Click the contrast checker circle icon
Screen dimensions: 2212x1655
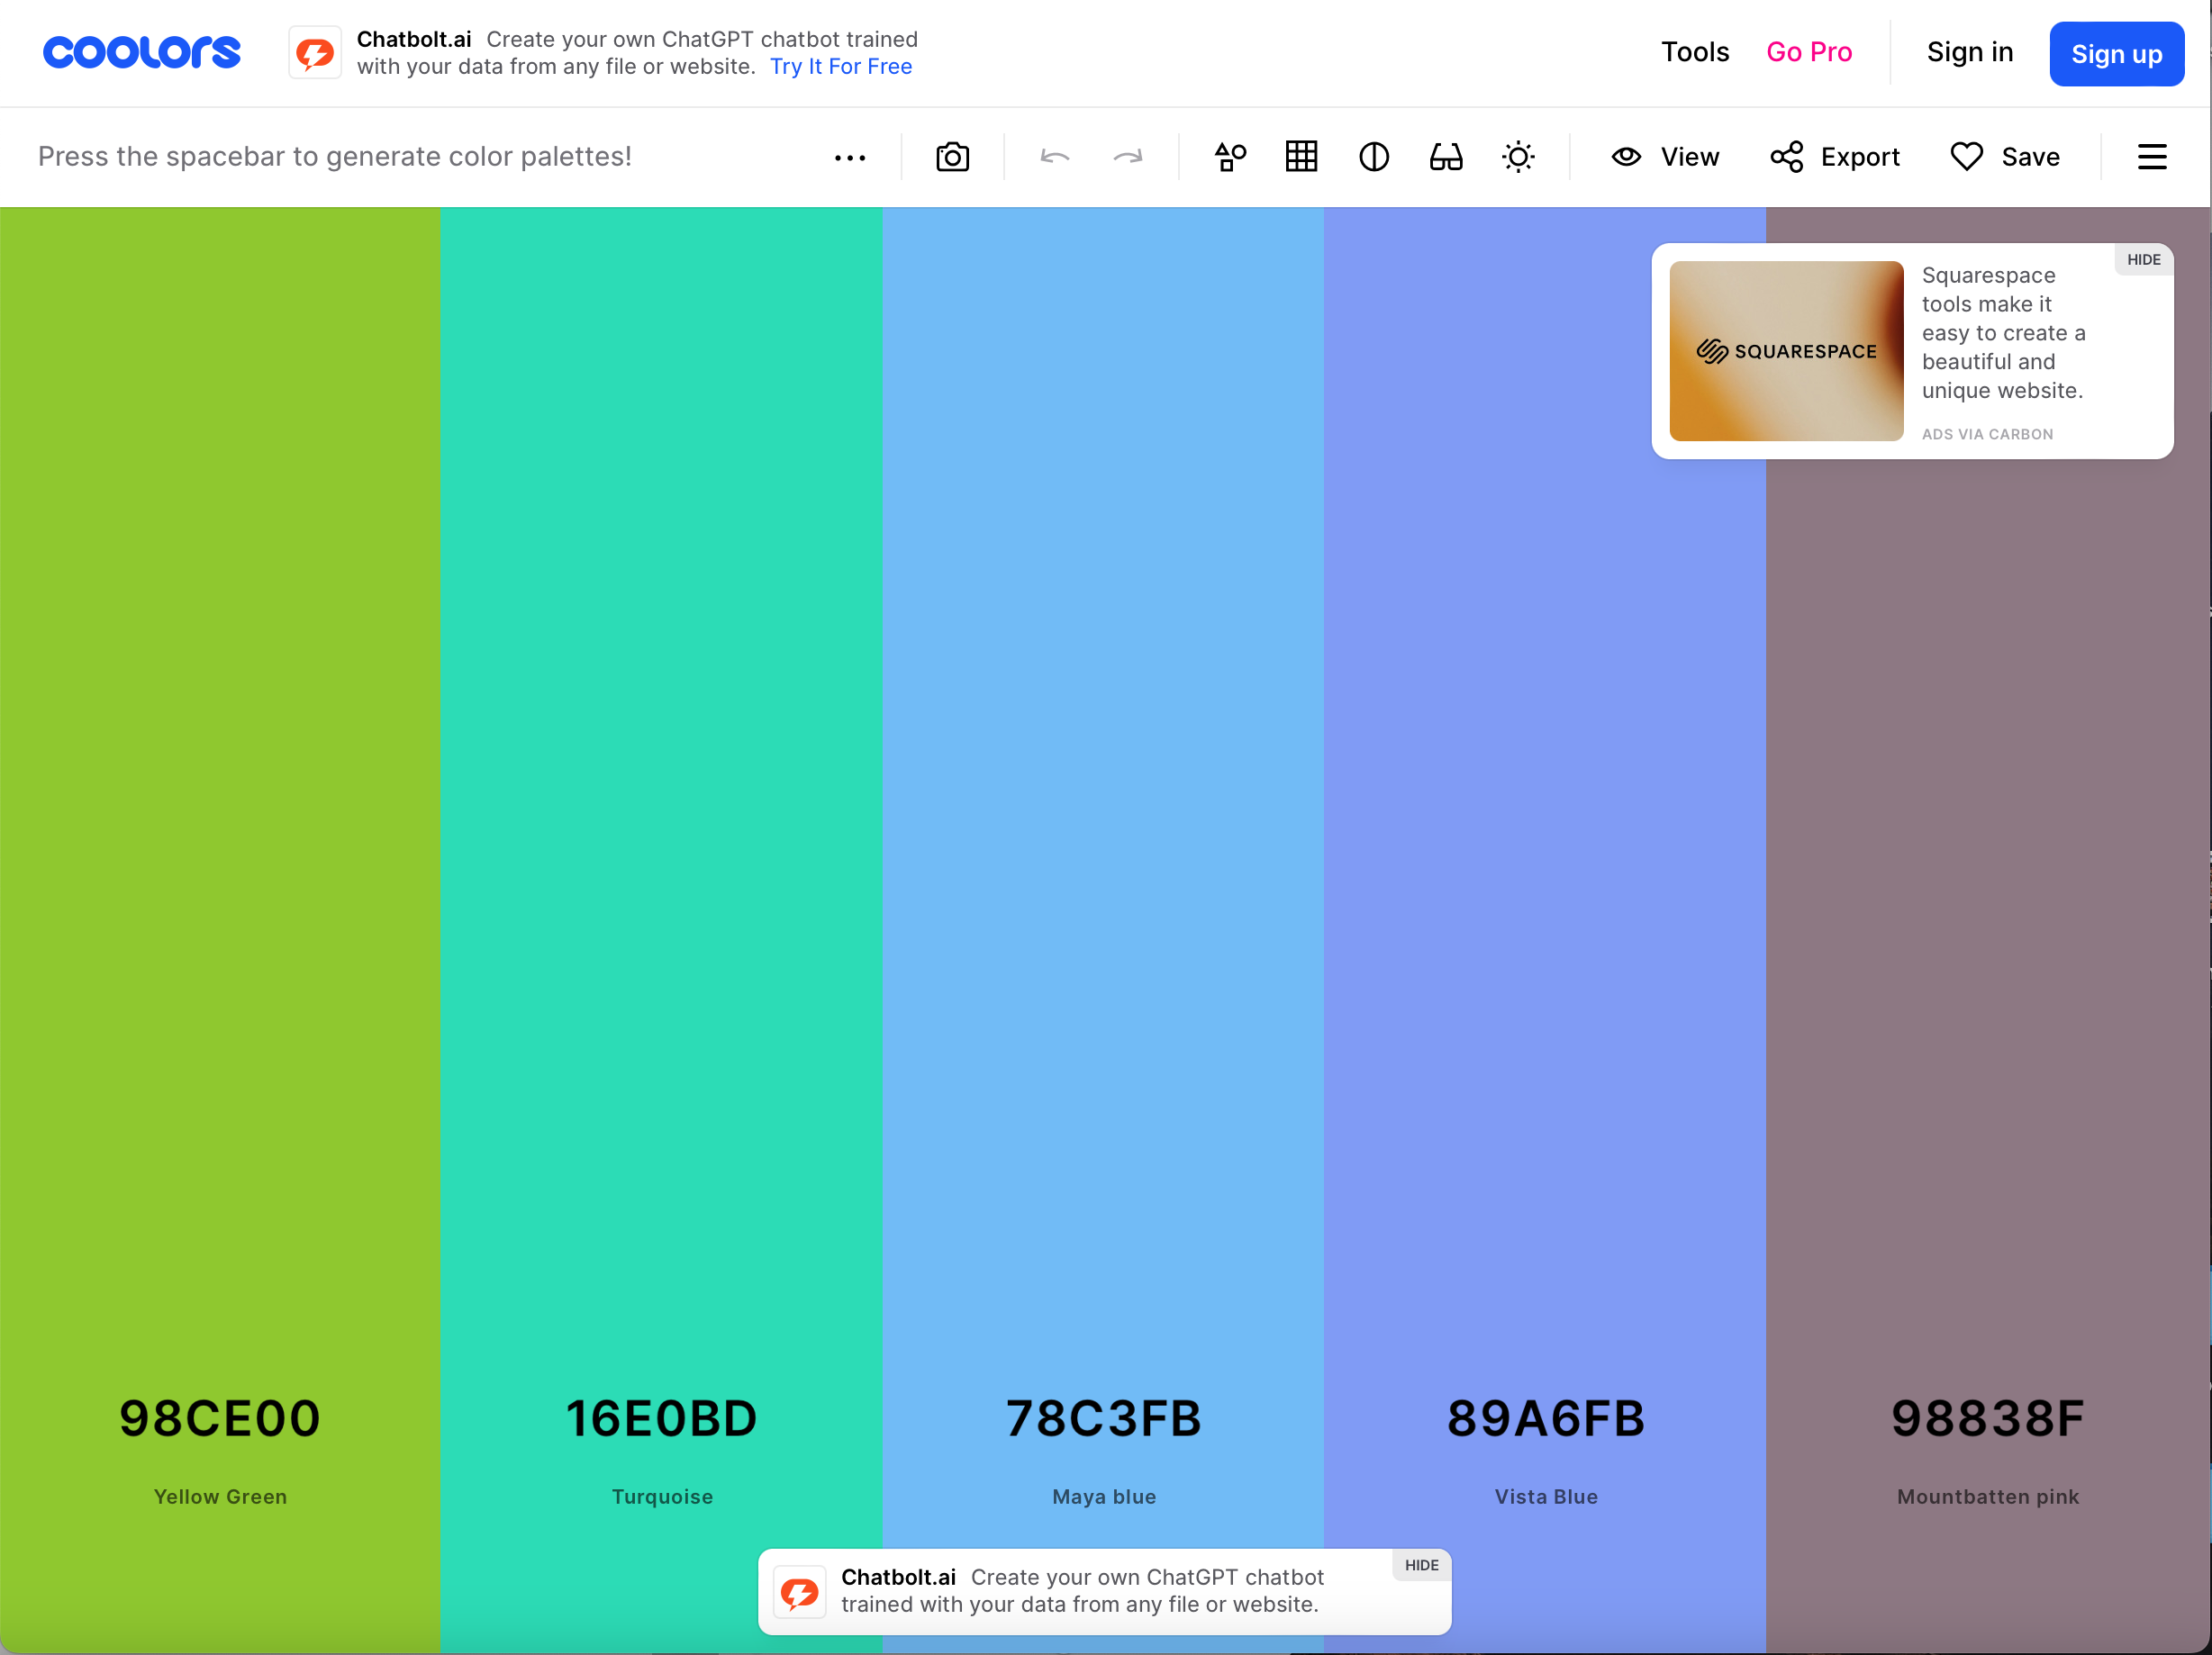click(1374, 157)
